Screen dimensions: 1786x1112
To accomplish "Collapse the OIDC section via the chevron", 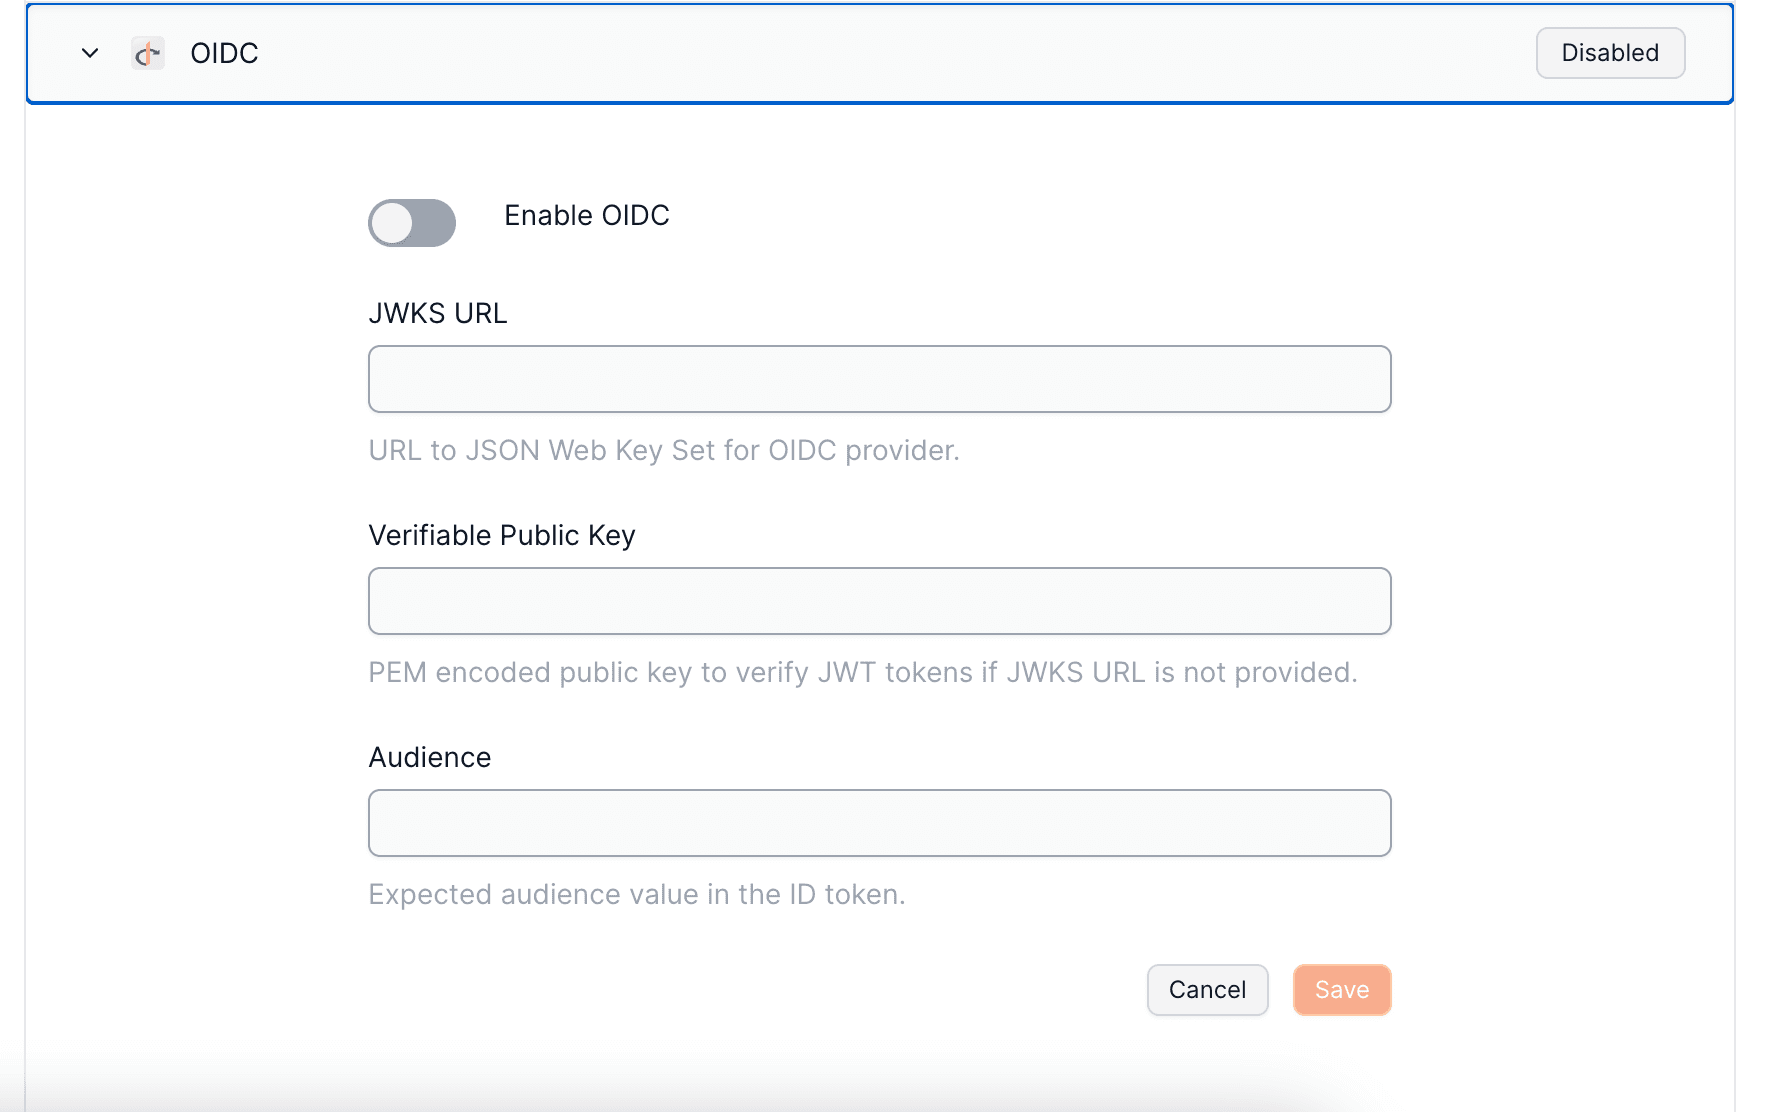I will (x=88, y=53).
